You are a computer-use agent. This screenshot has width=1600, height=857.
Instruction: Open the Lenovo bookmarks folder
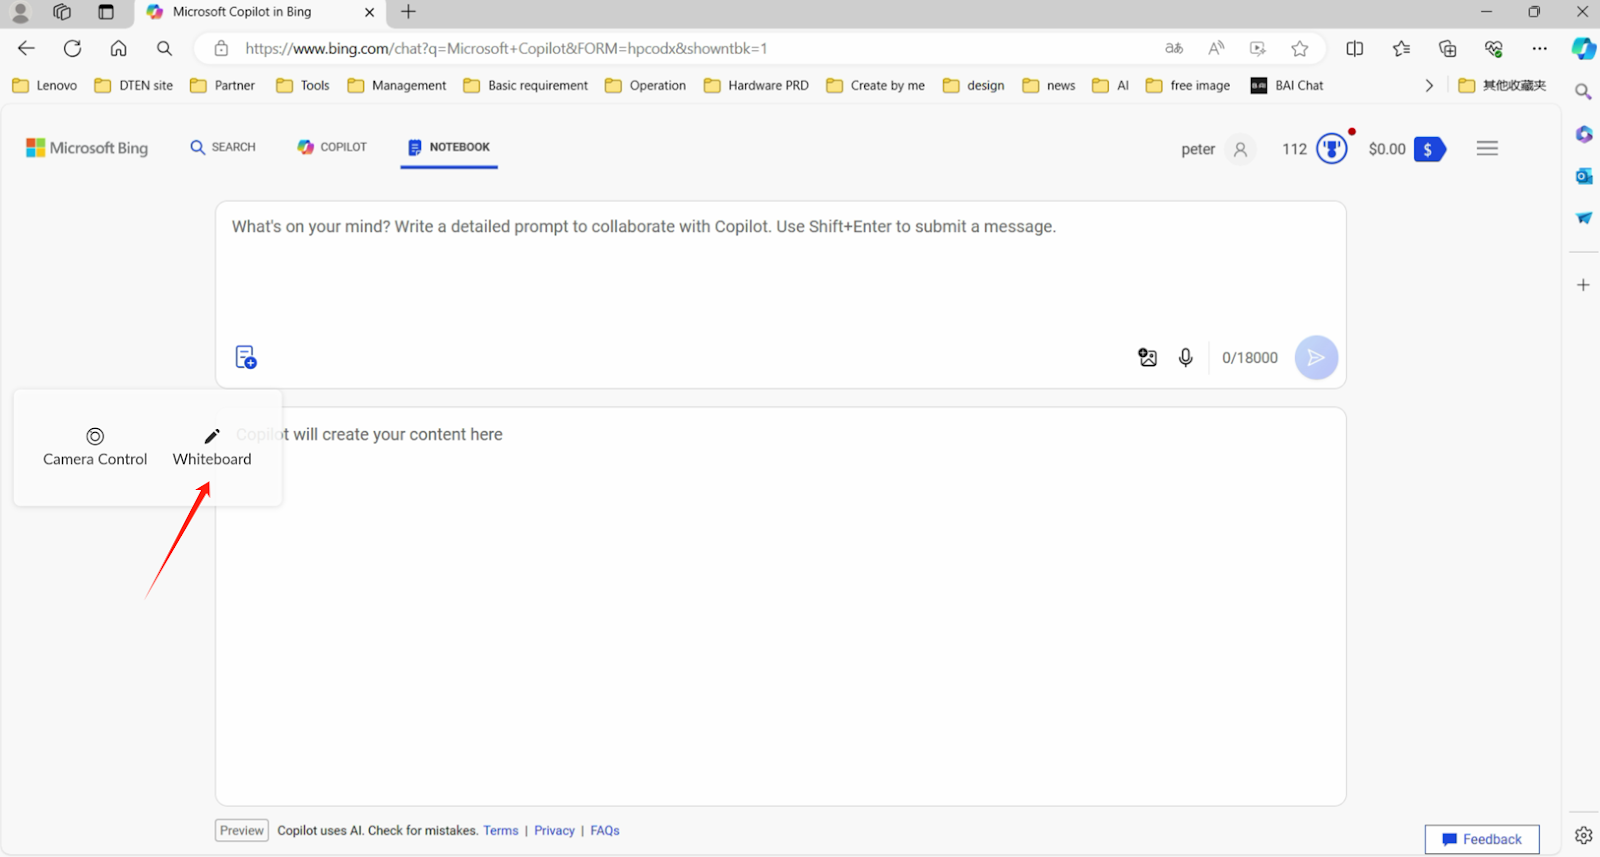point(44,85)
